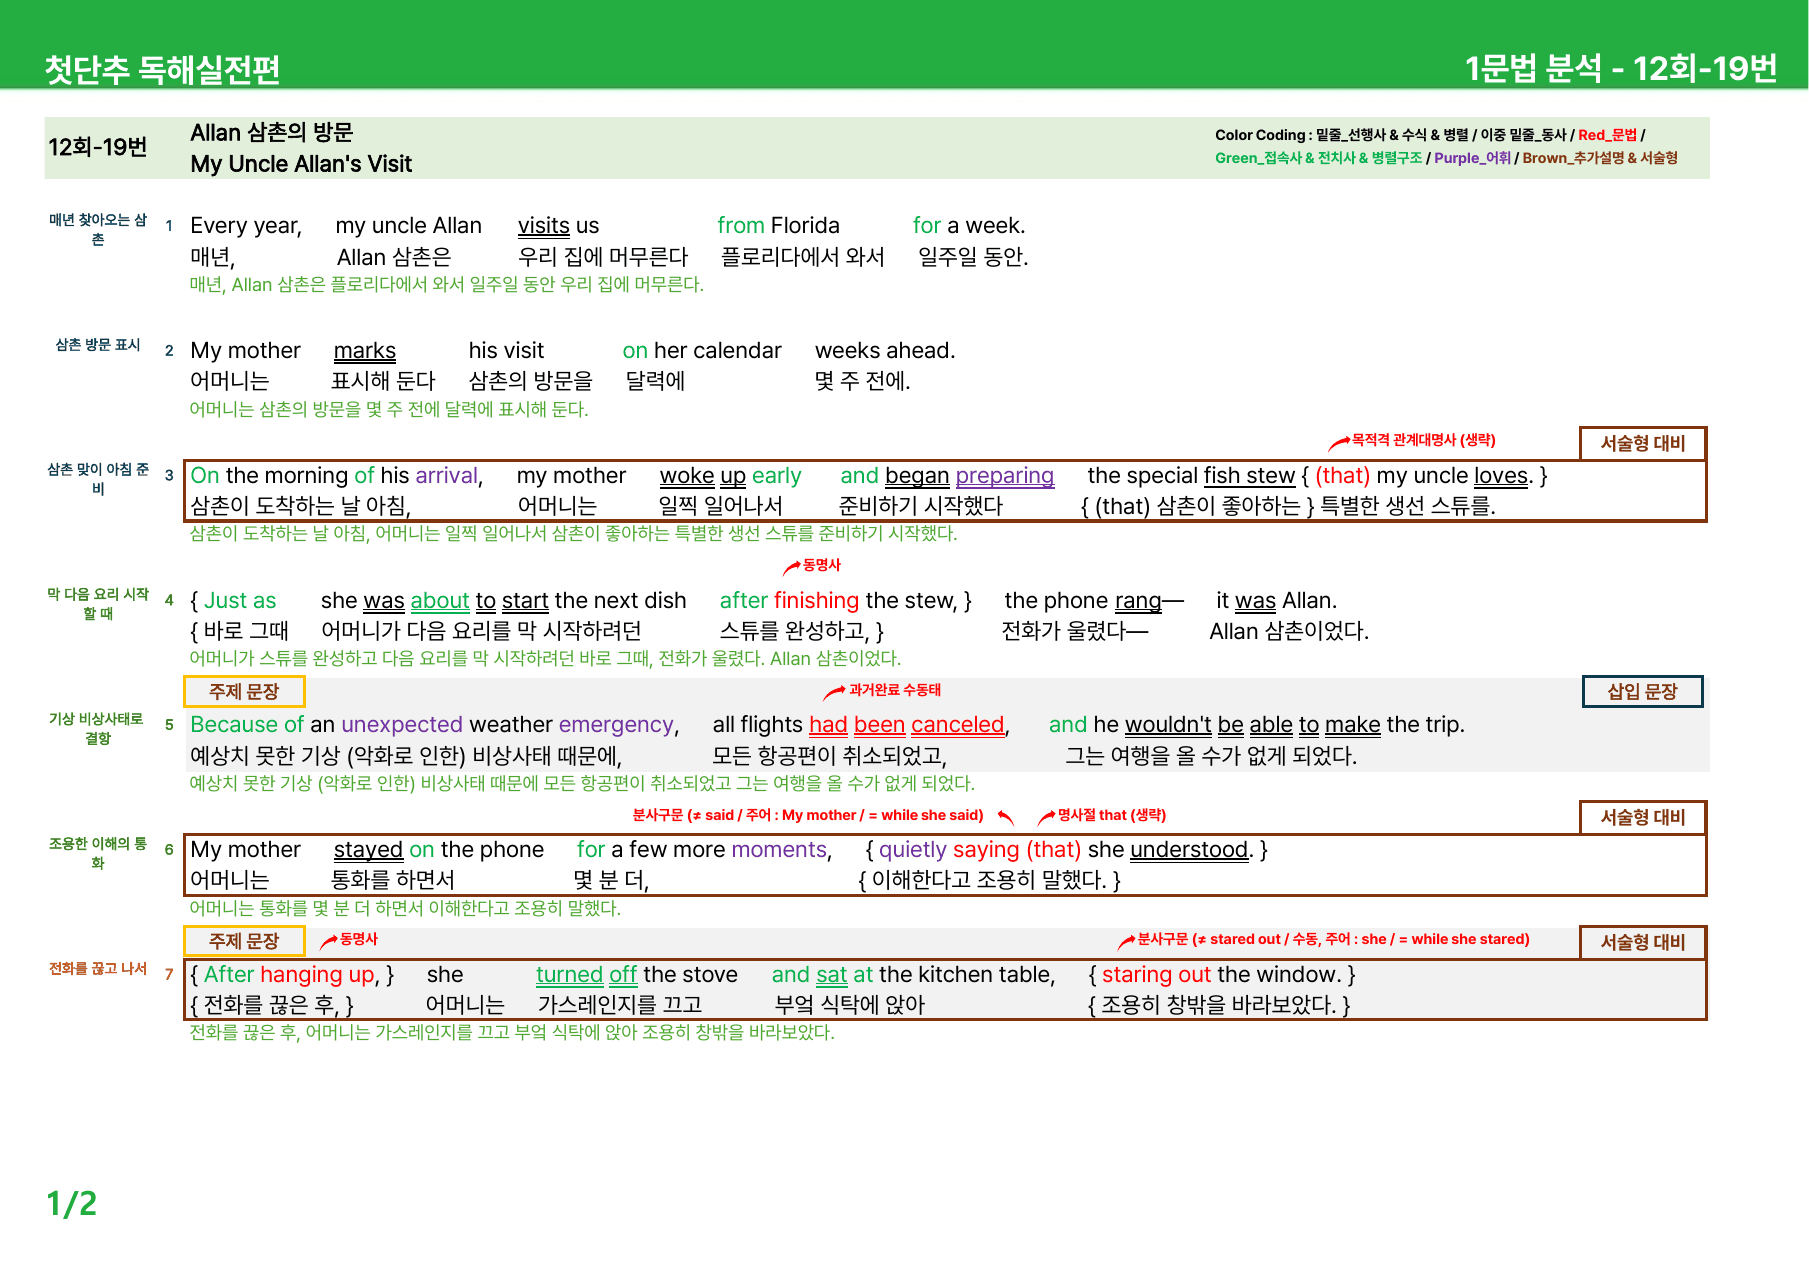Click the red '(that)' in sentence 3
The width and height of the screenshot is (1809, 1279).
[1343, 475]
